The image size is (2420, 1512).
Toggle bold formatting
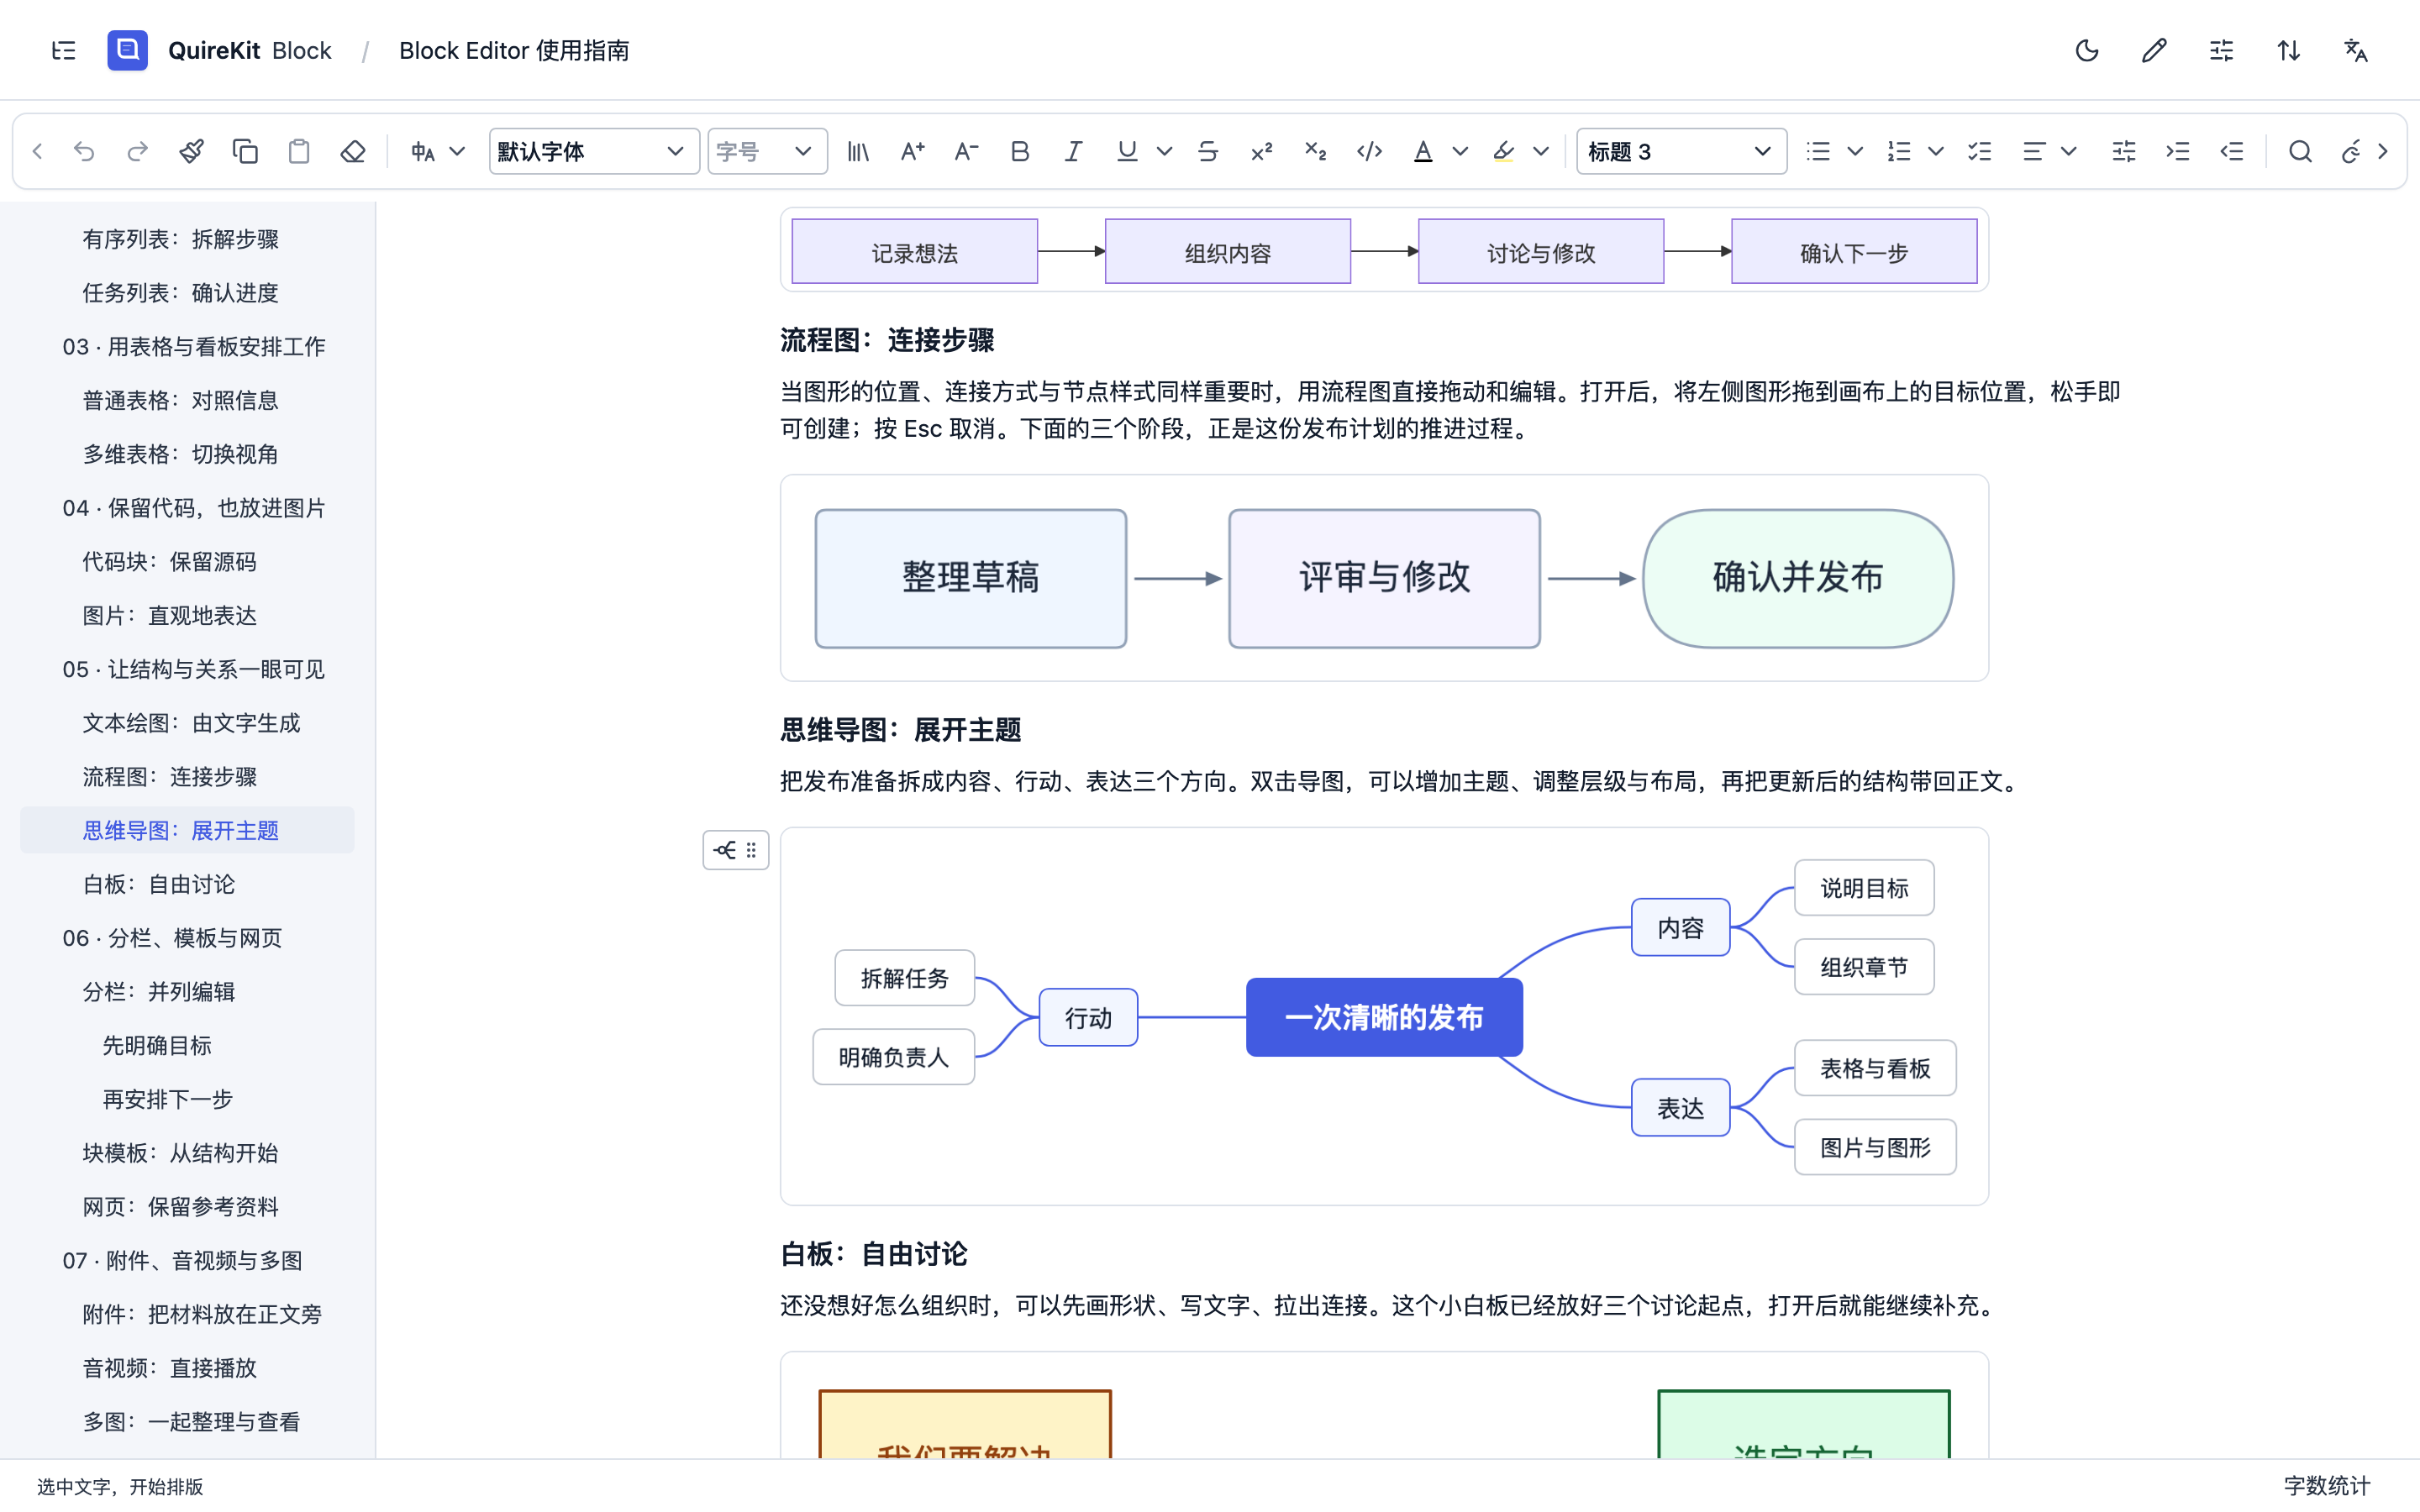click(x=1020, y=151)
